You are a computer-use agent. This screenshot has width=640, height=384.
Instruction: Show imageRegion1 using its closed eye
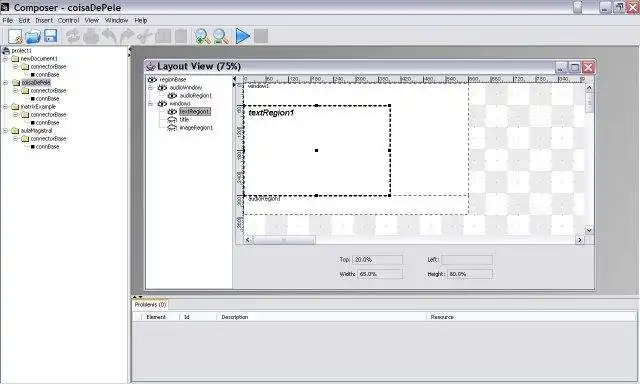(172, 128)
